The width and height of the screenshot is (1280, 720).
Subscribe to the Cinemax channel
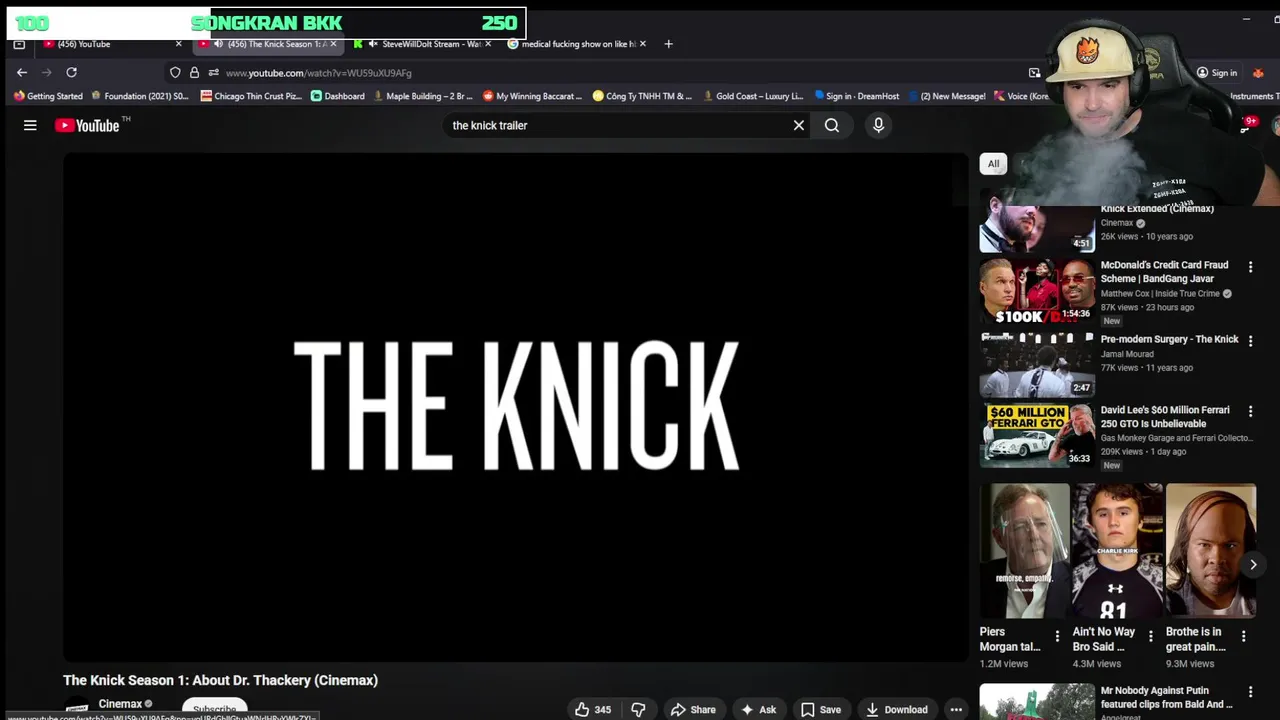point(215,709)
